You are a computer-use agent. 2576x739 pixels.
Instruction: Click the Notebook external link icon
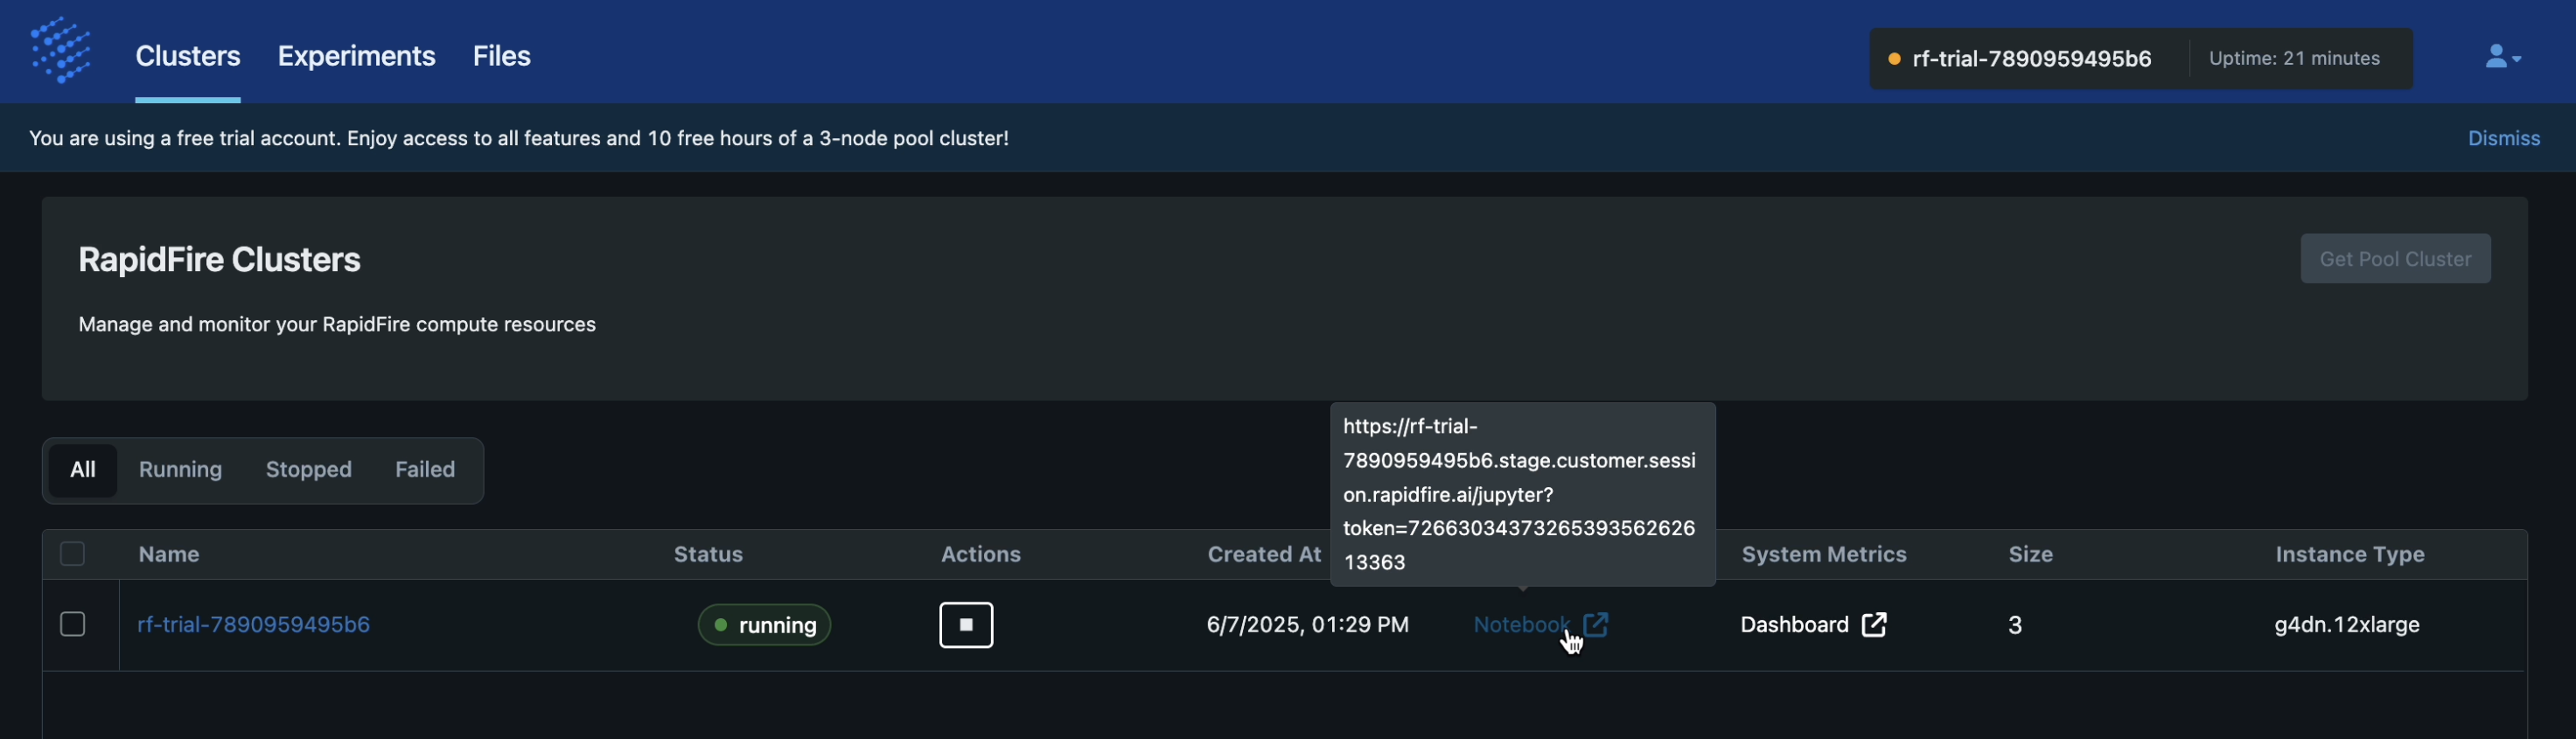[x=1596, y=625]
